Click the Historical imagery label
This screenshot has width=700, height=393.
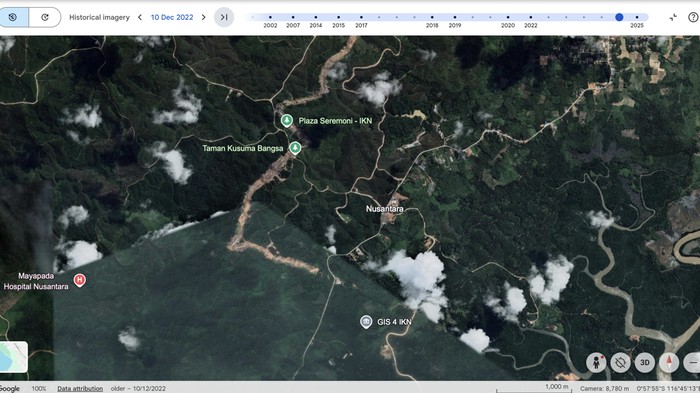[x=99, y=17]
